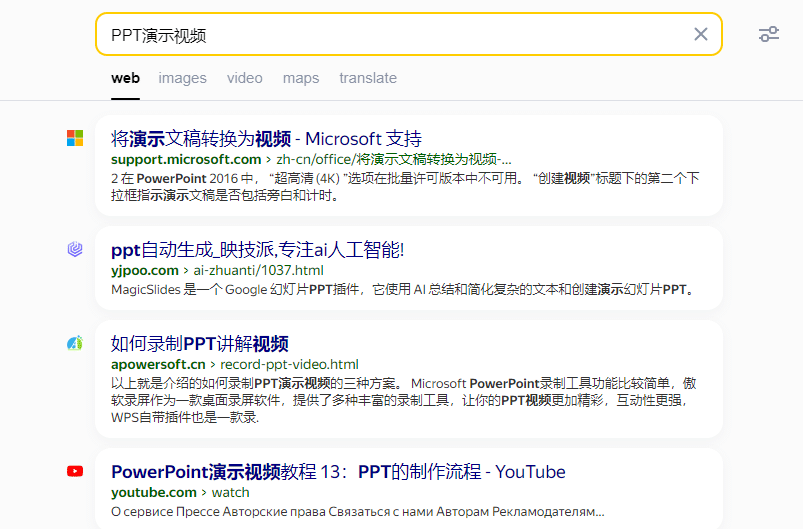Open record-ppt-video.html path link

289,365
